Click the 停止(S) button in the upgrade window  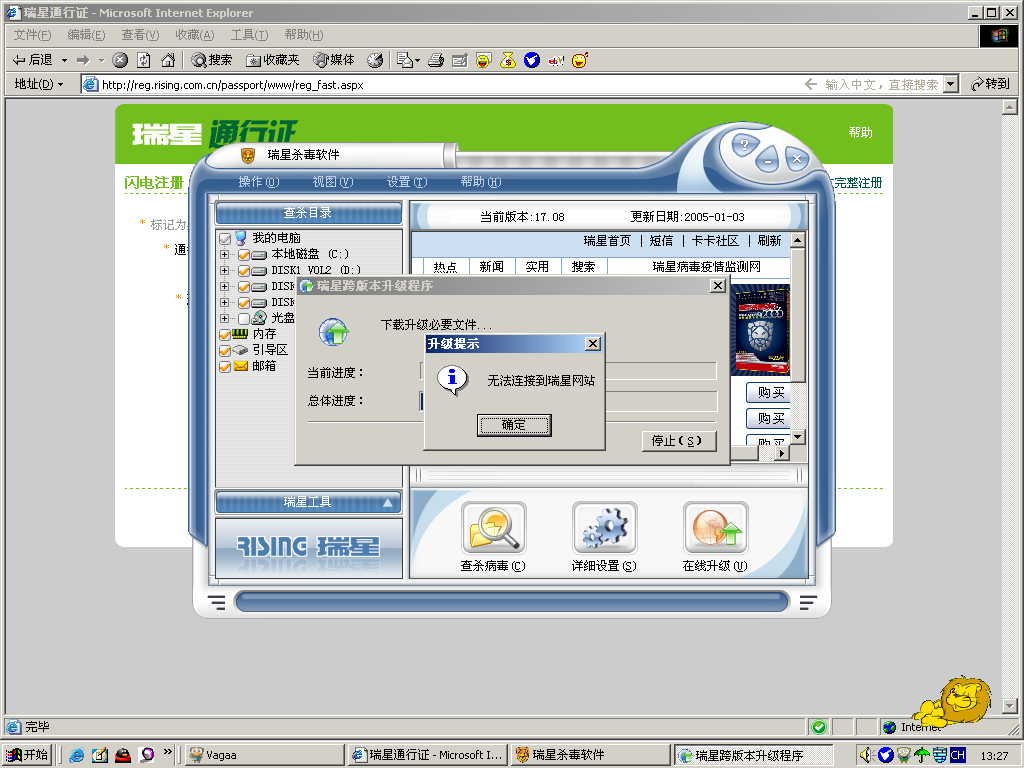tap(677, 441)
